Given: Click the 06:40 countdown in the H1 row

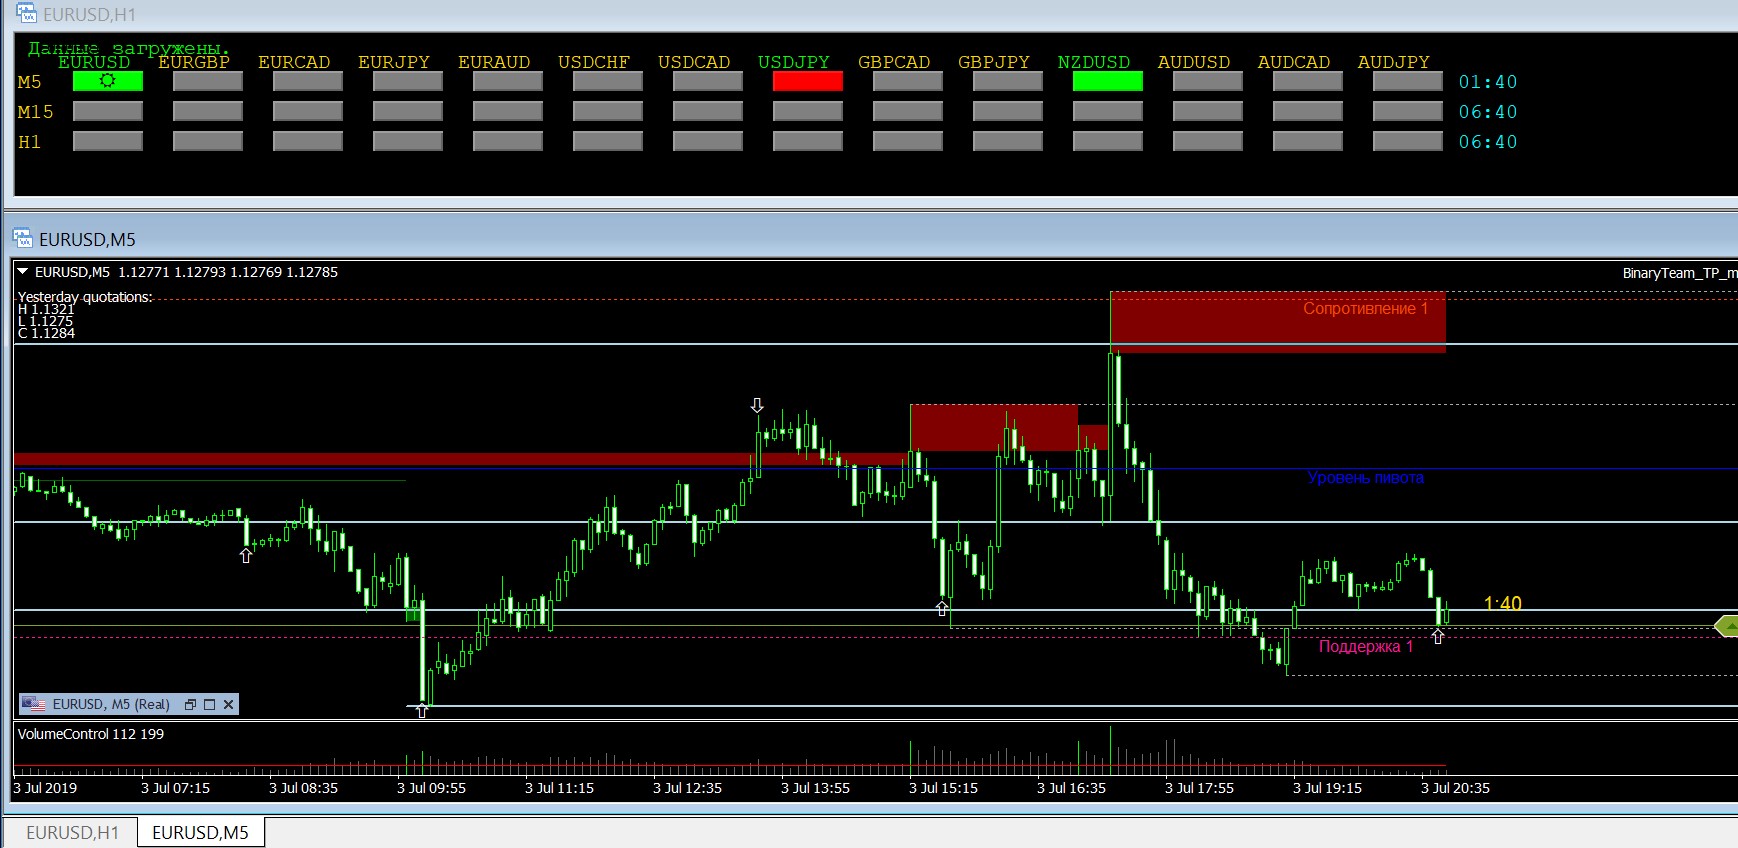Looking at the screenshot, I should (x=1488, y=142).
